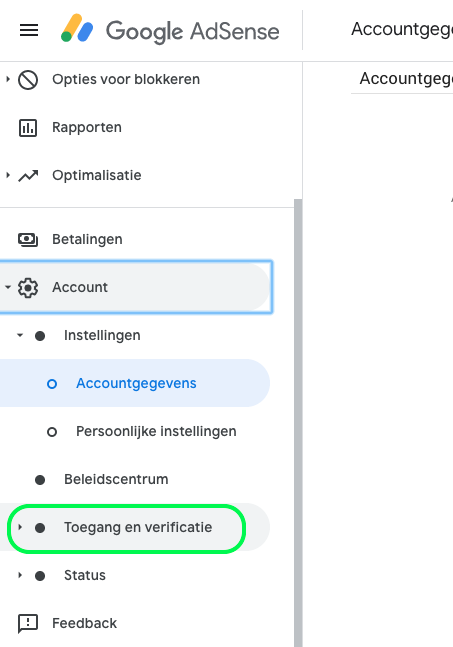Click the sidebar vertical scrollbar
Screen dimensions: 453x647
tap(298, 423)
